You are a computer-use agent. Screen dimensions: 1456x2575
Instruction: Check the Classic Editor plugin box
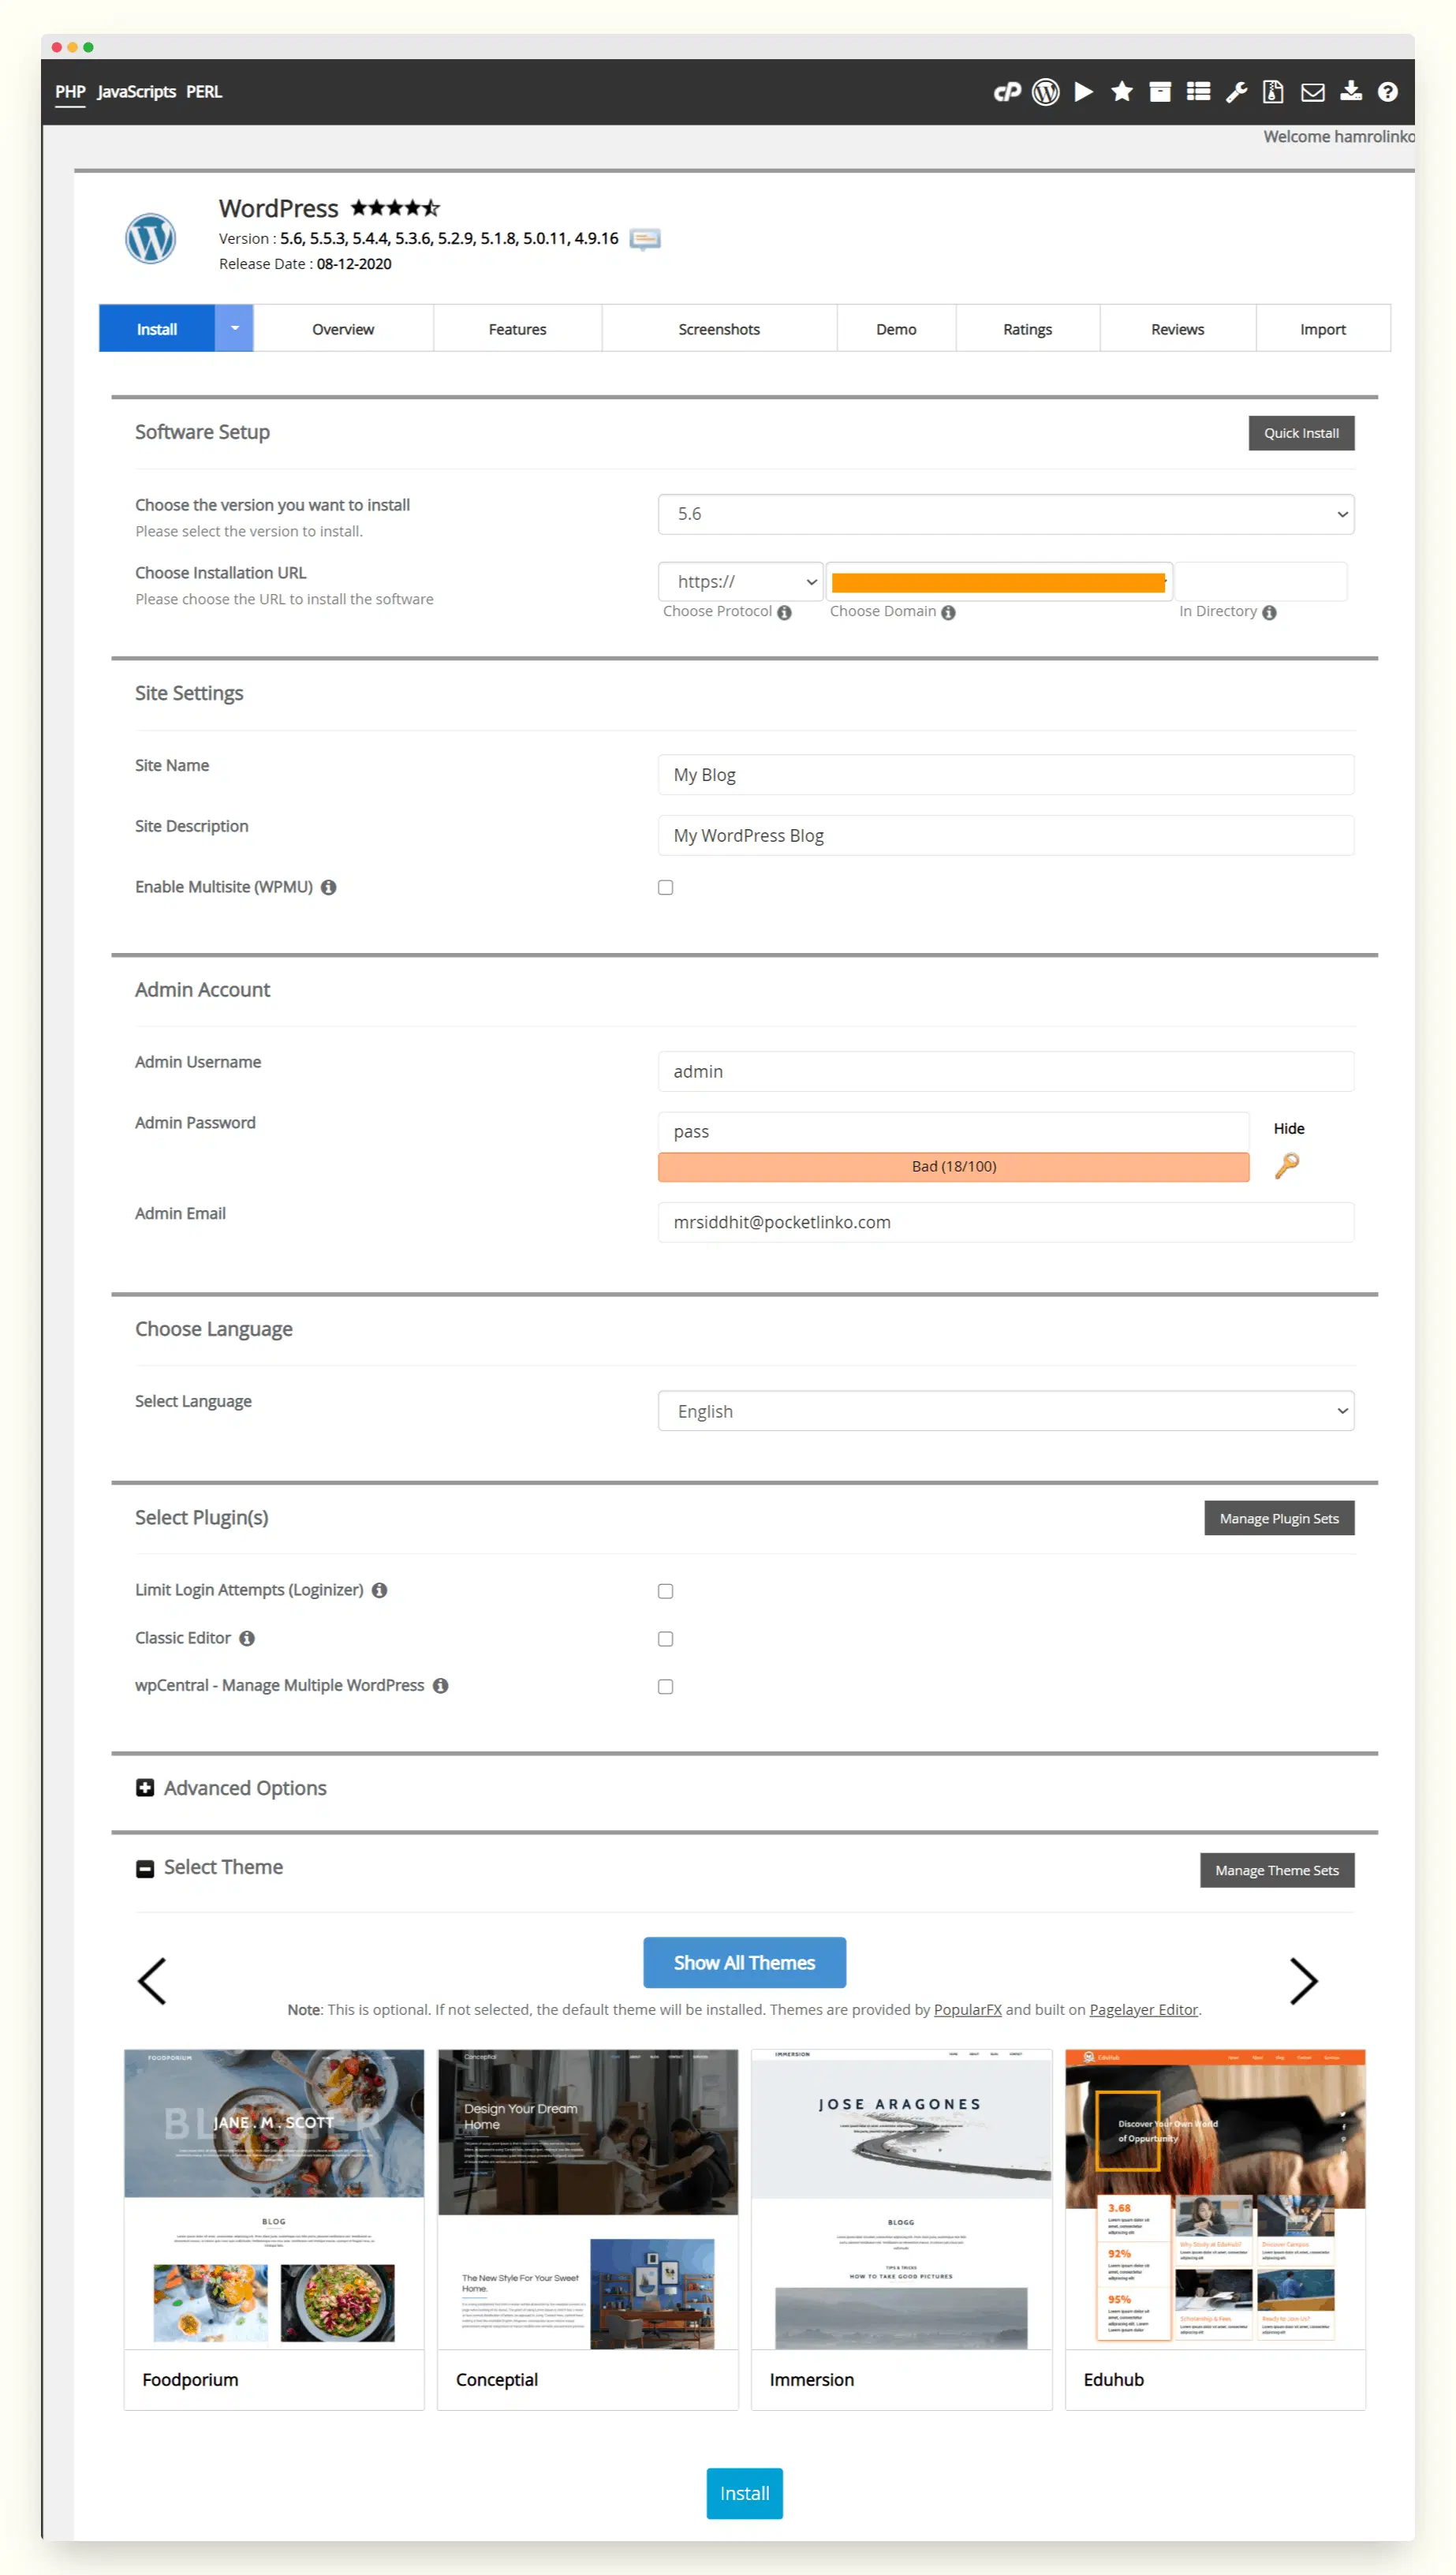coord(665,1639)
